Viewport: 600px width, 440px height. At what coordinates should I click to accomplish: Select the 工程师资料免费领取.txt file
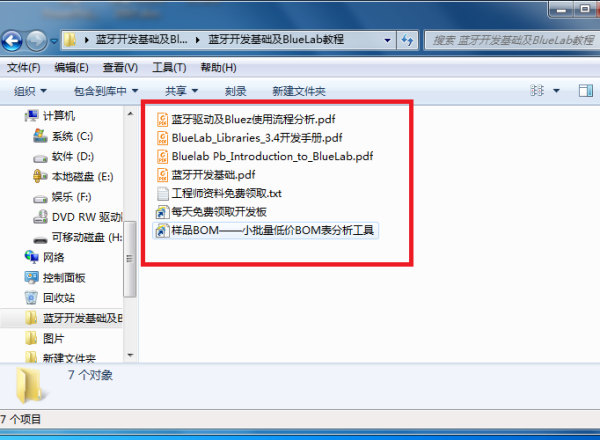(219, 193)
